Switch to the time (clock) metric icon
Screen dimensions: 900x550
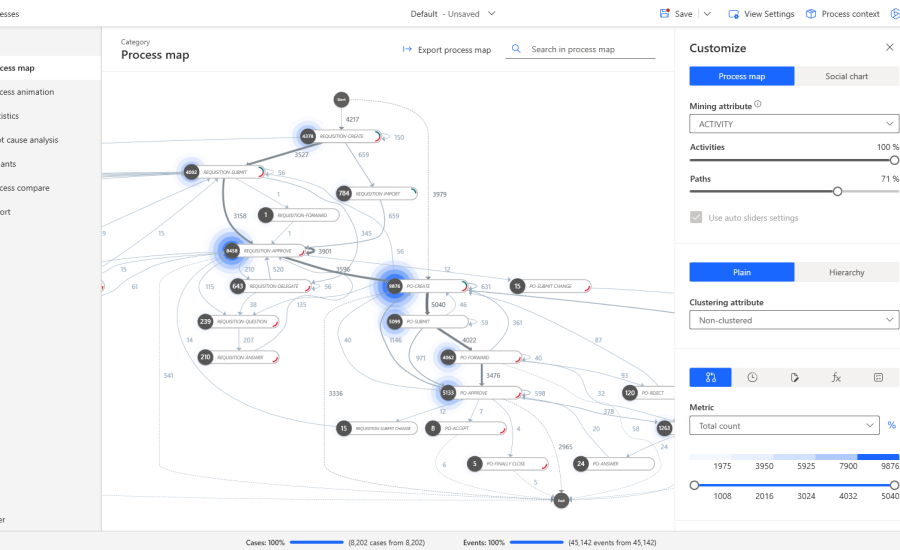coord(752,377)
